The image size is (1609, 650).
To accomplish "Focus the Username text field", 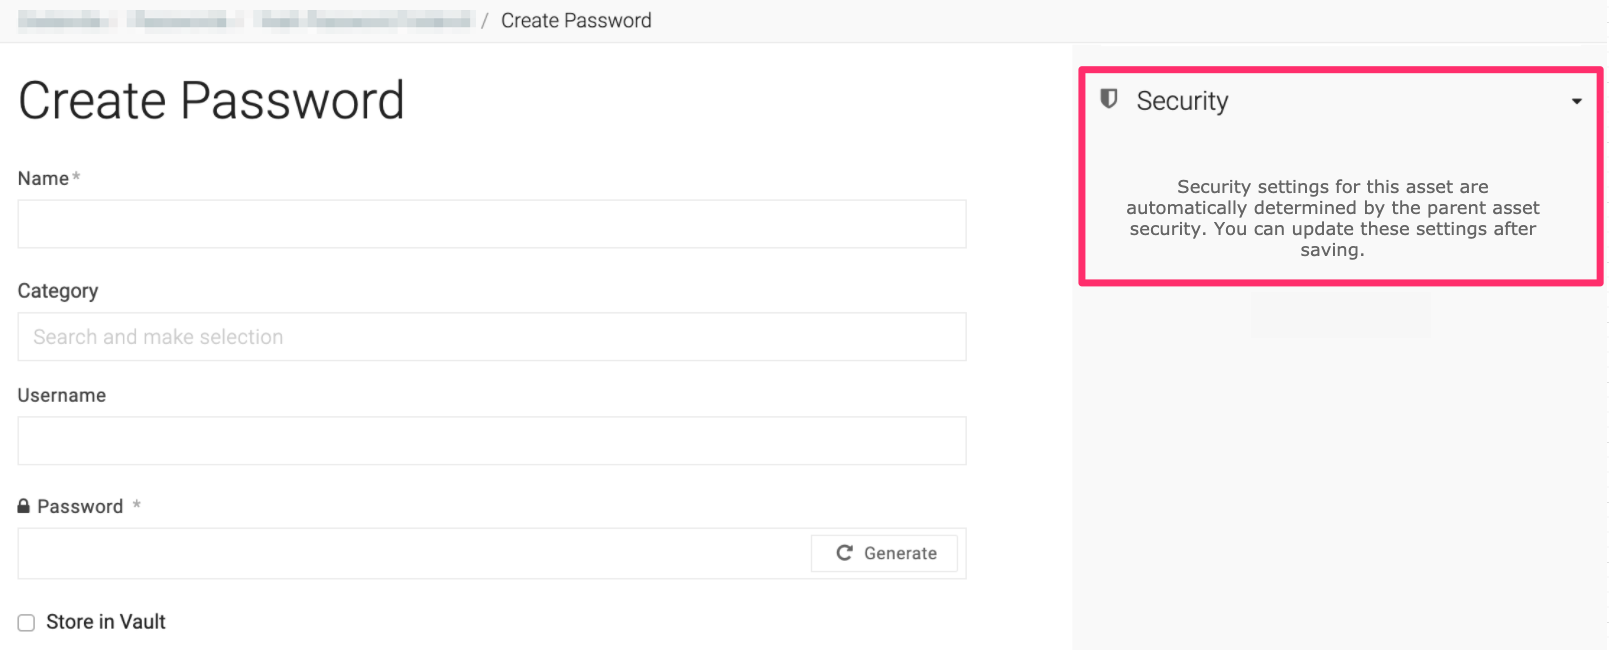I will coord(491,441).
